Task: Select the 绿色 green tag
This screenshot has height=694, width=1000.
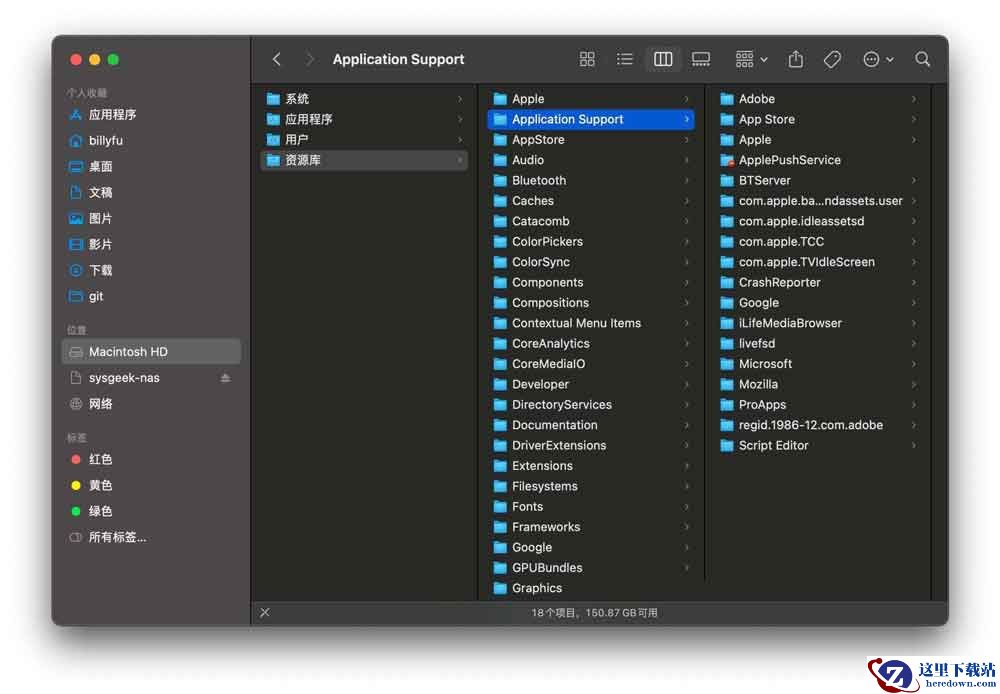Action: click(x=151, y=511)
